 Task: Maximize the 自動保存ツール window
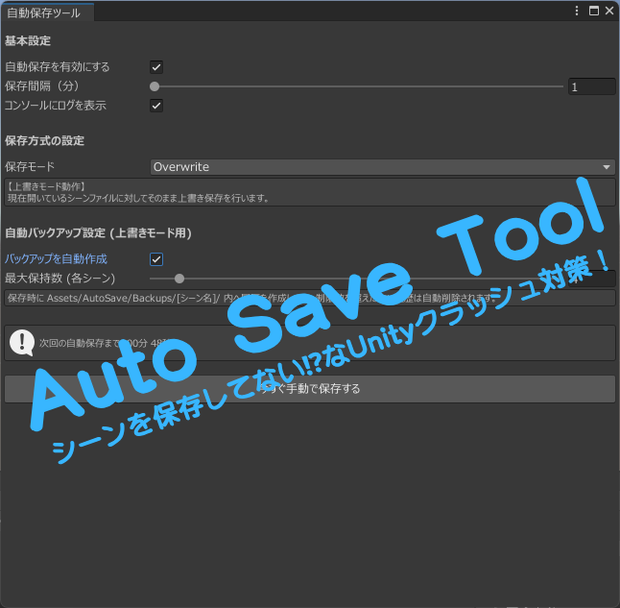(x=594, y=11)
